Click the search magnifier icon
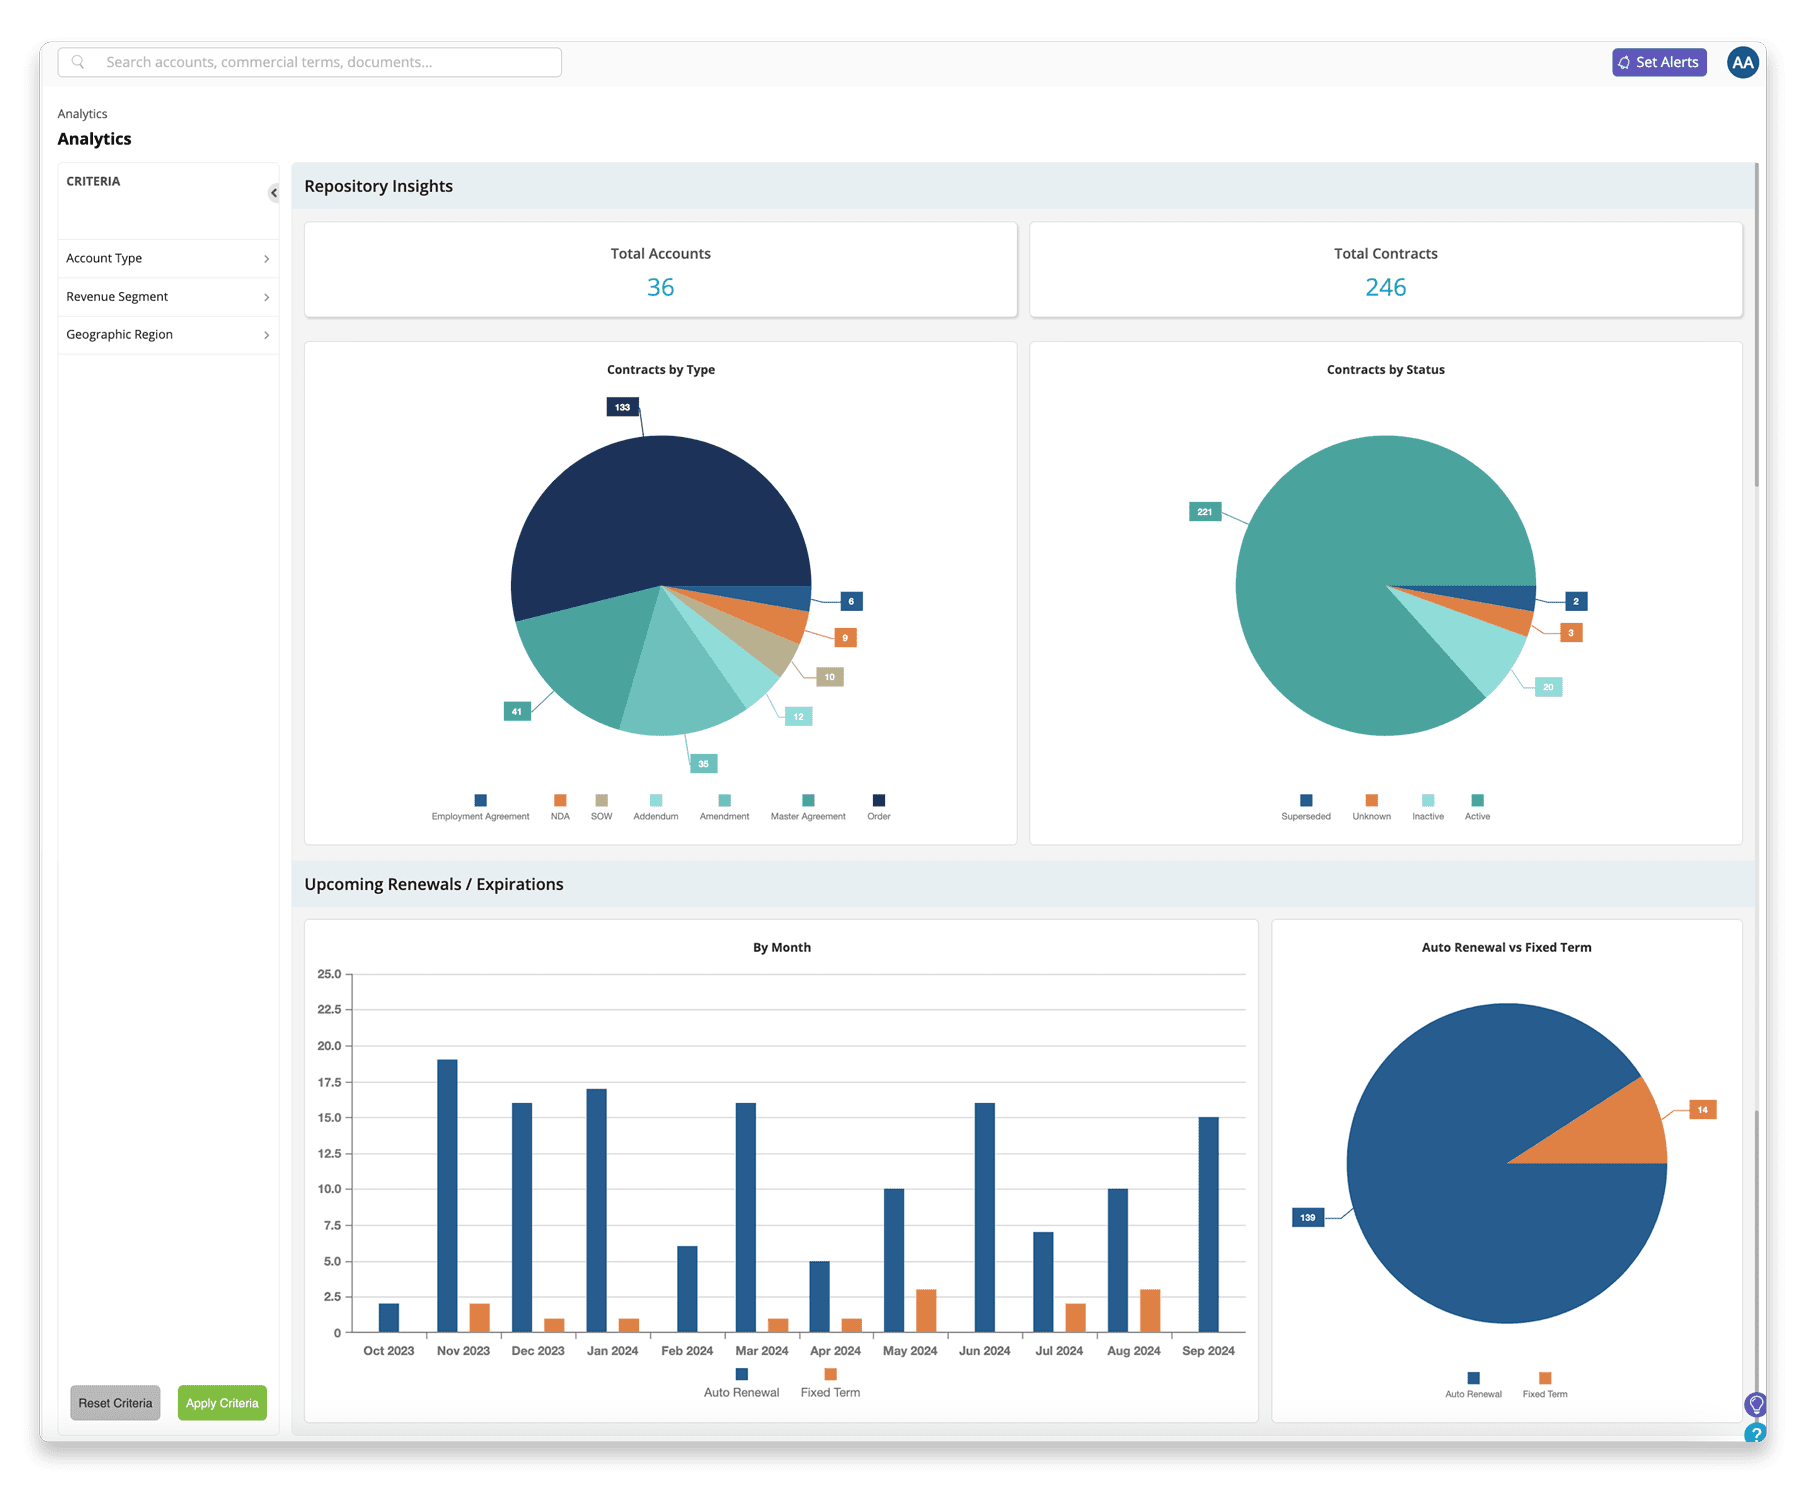 78,62
